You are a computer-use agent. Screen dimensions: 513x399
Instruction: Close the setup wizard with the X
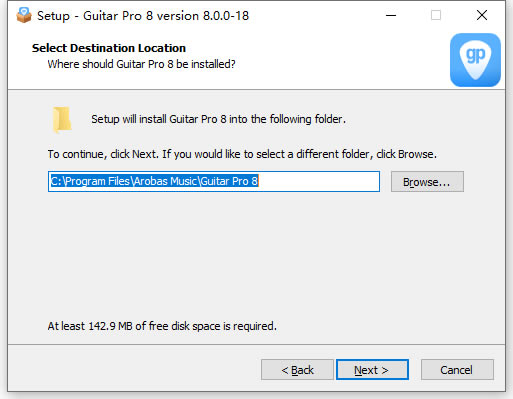click(482, 15)
